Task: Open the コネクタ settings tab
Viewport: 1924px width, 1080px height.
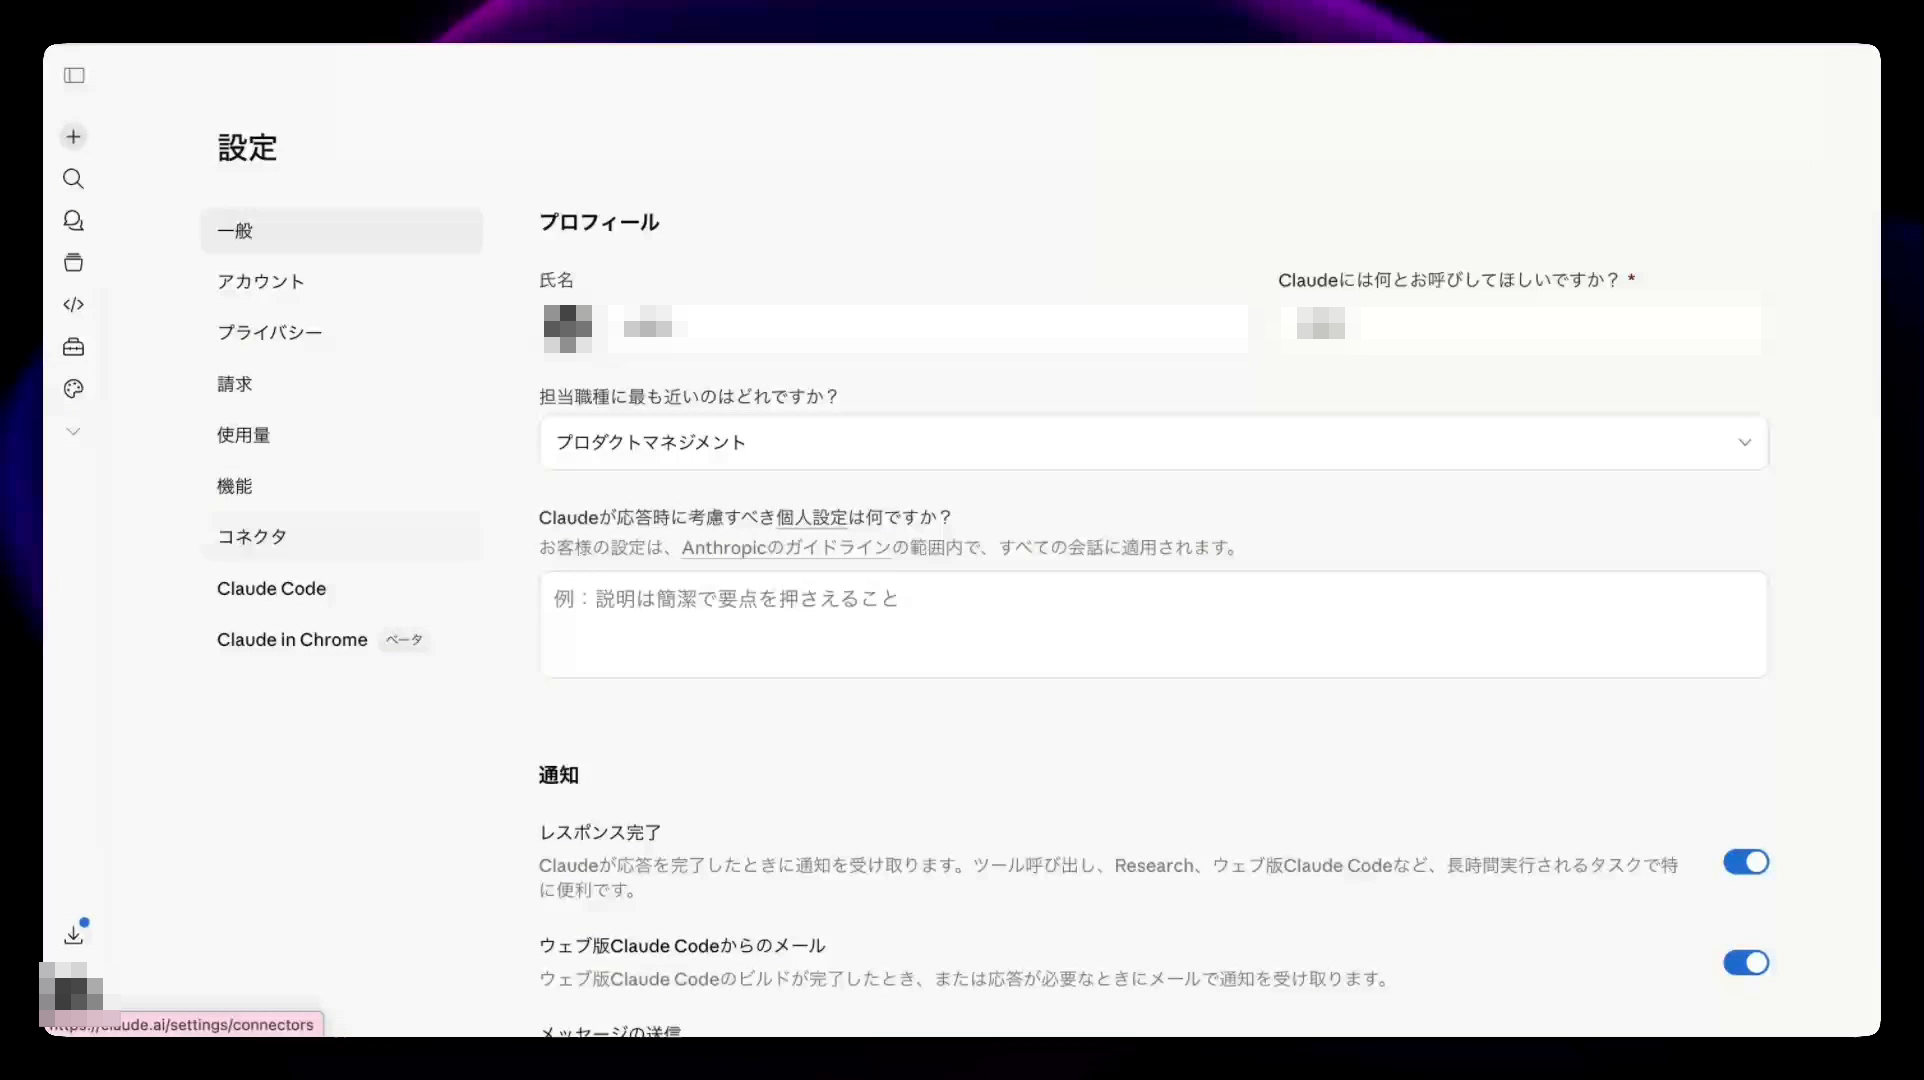Action: (x=341, y=537)
